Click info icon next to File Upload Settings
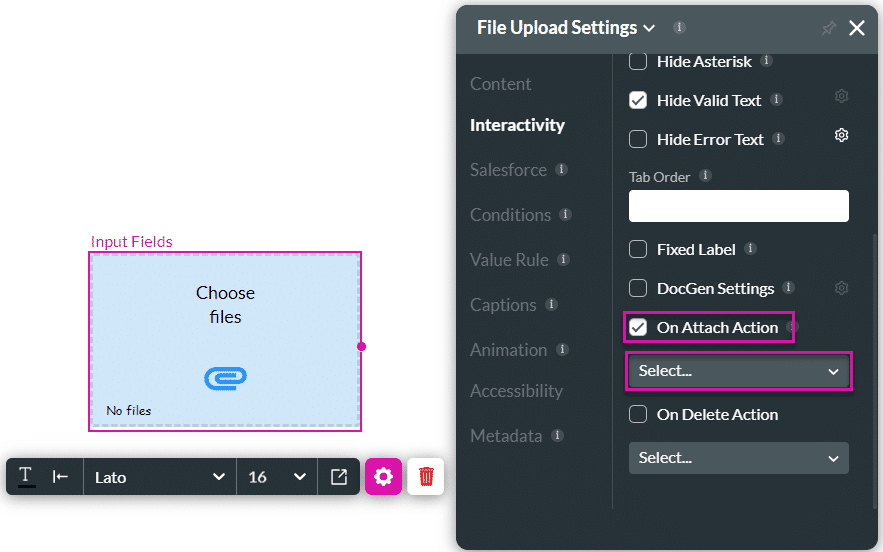The height and width of the screenshot is (552, 883). coord(680,27)
